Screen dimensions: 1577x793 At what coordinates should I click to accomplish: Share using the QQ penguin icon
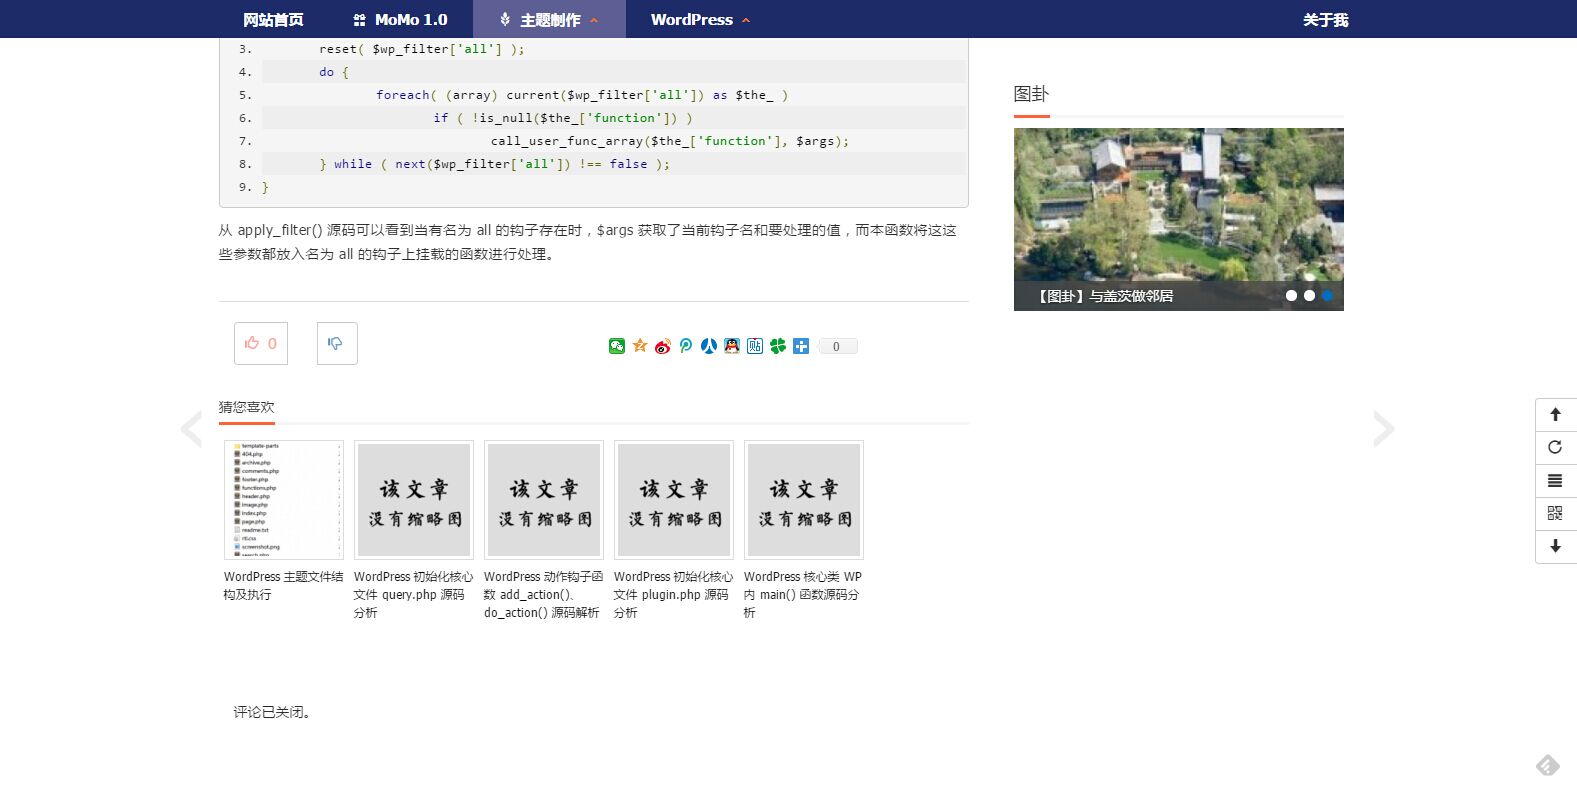[732, 346]
